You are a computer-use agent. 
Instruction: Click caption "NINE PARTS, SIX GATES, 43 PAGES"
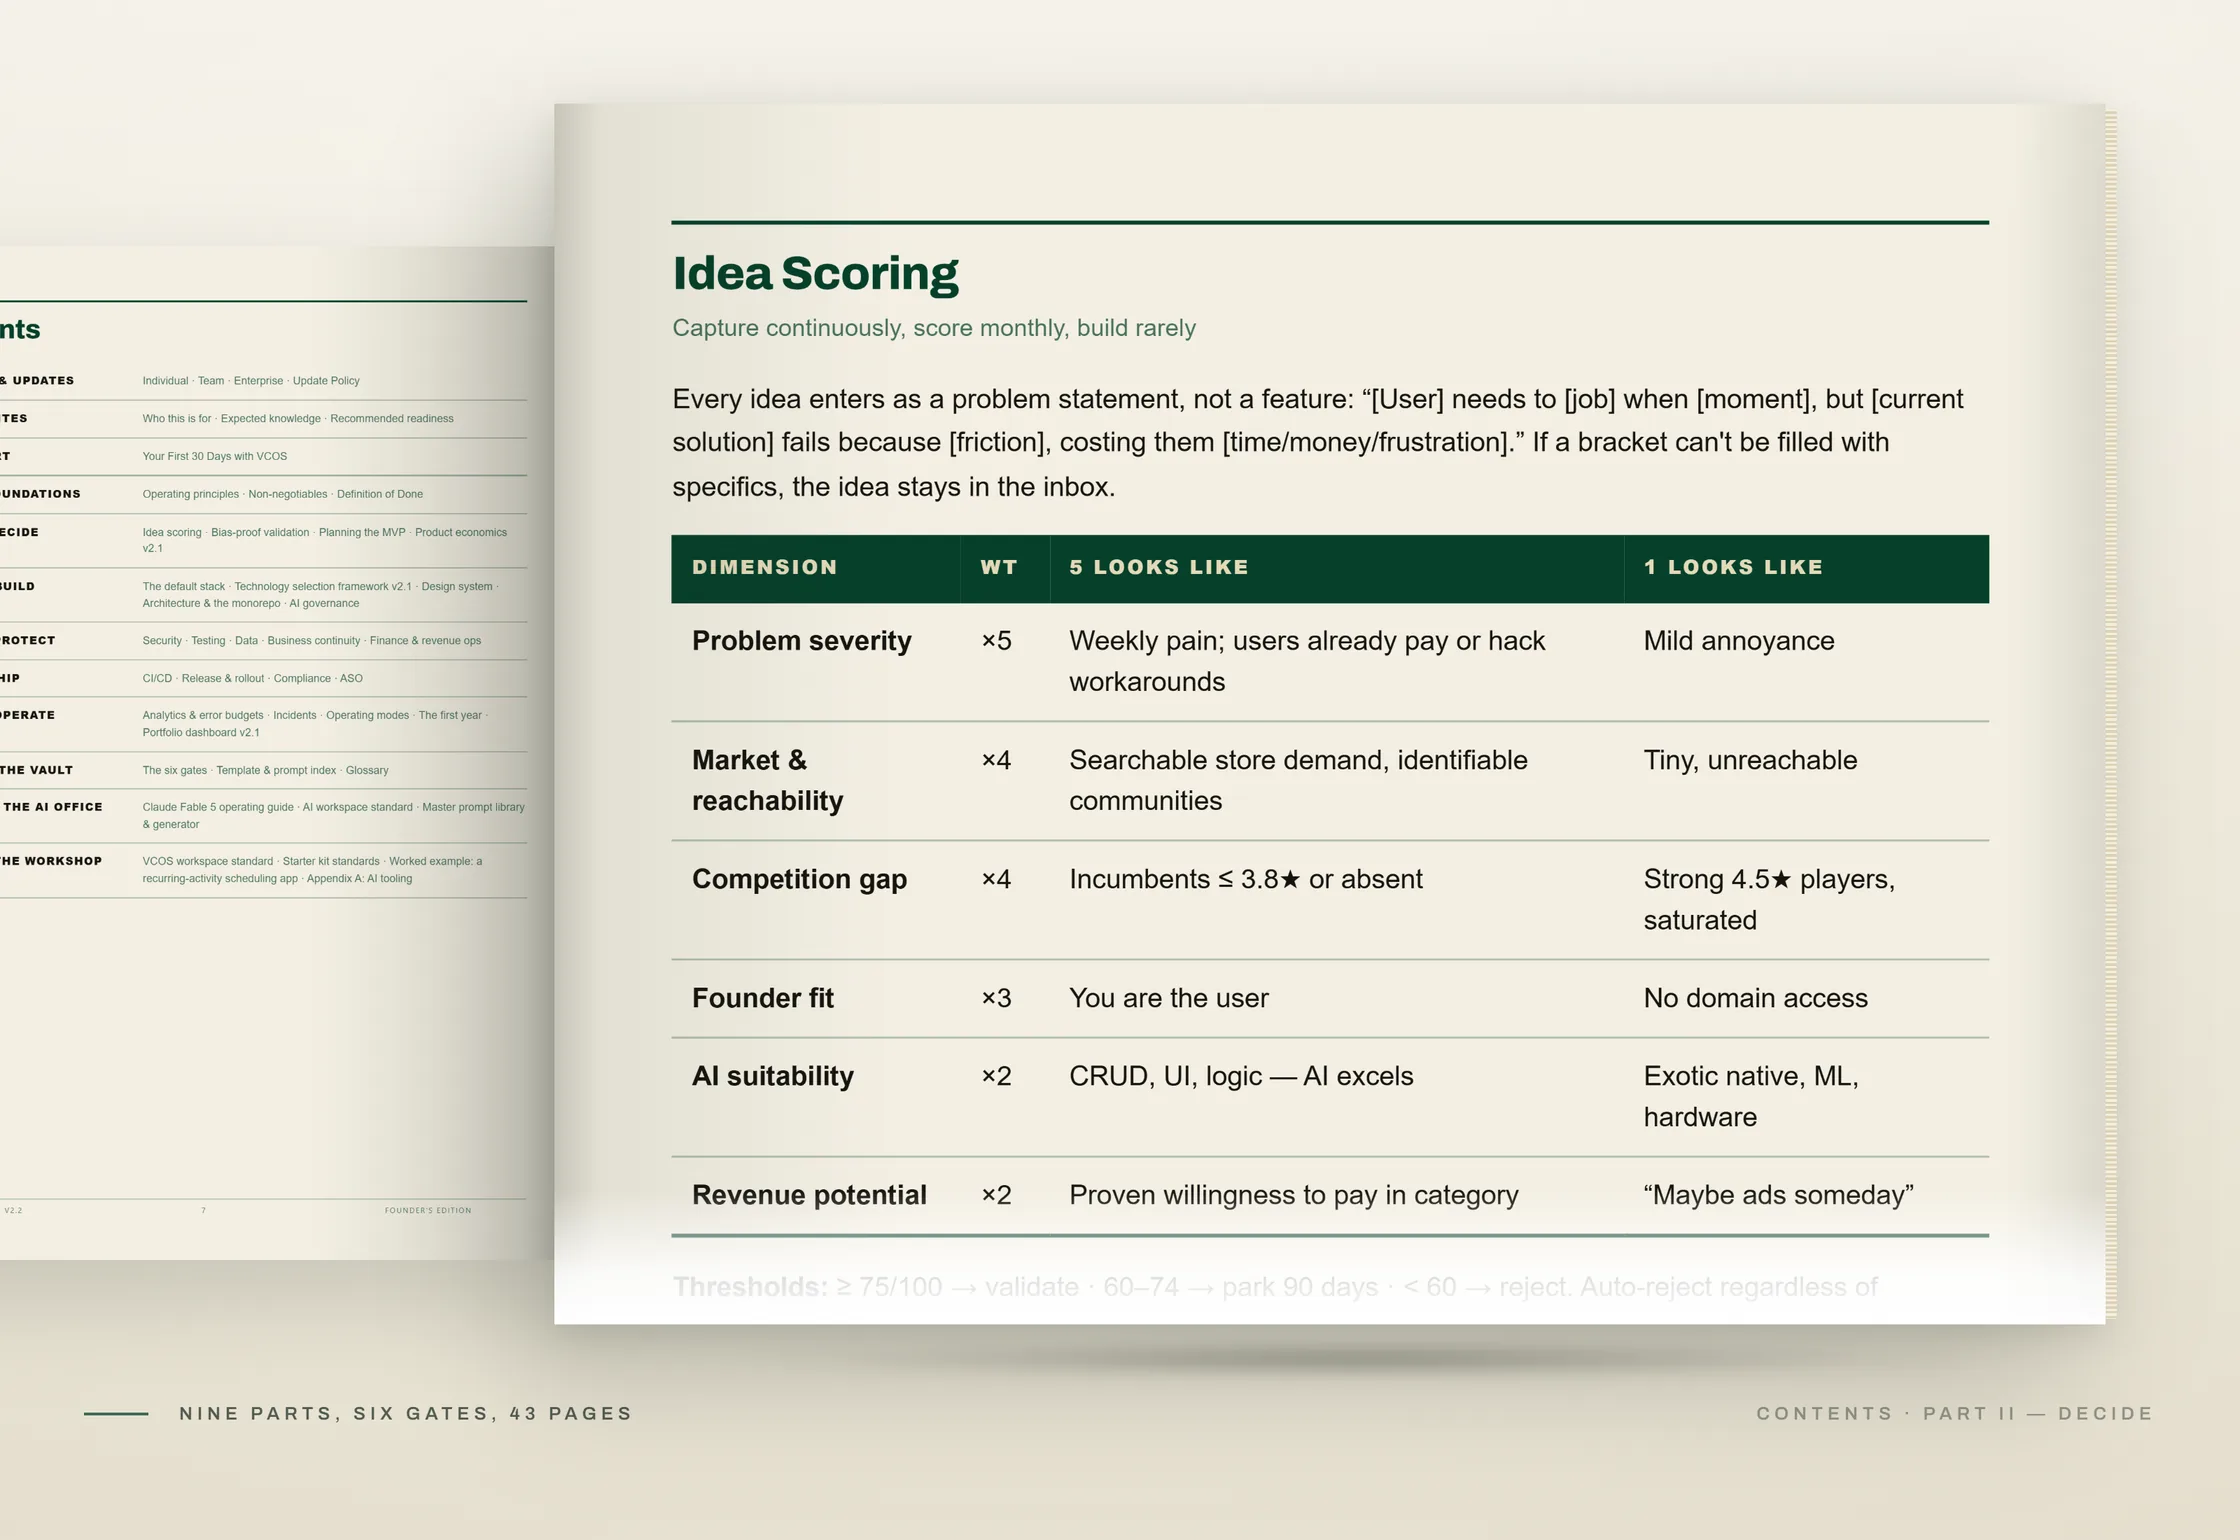(x=406, y=1413)
